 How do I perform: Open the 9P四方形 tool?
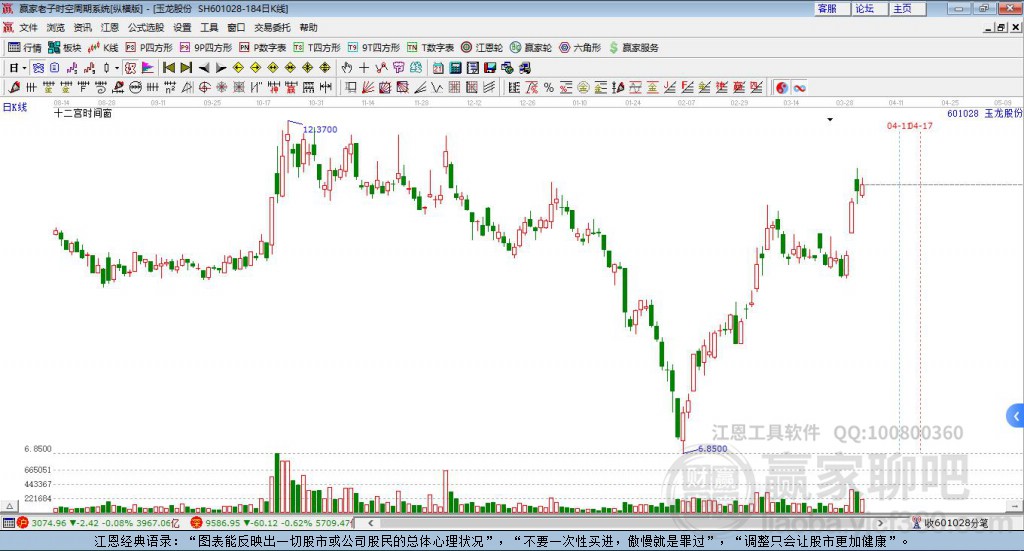click(x=206, y=48)
